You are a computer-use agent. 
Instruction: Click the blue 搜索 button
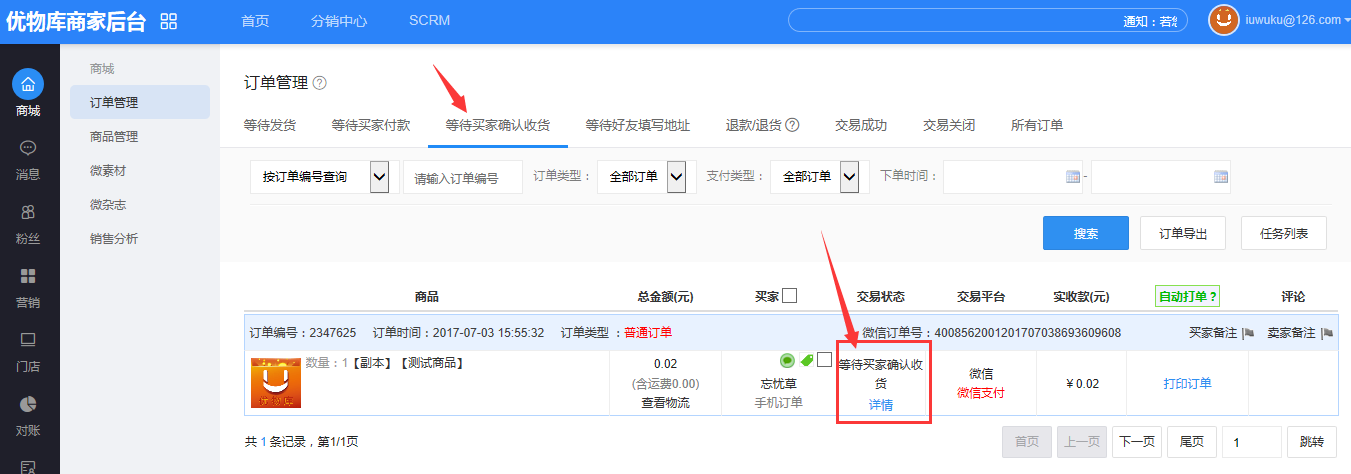pyautogui.click(x=1085, y=233)
